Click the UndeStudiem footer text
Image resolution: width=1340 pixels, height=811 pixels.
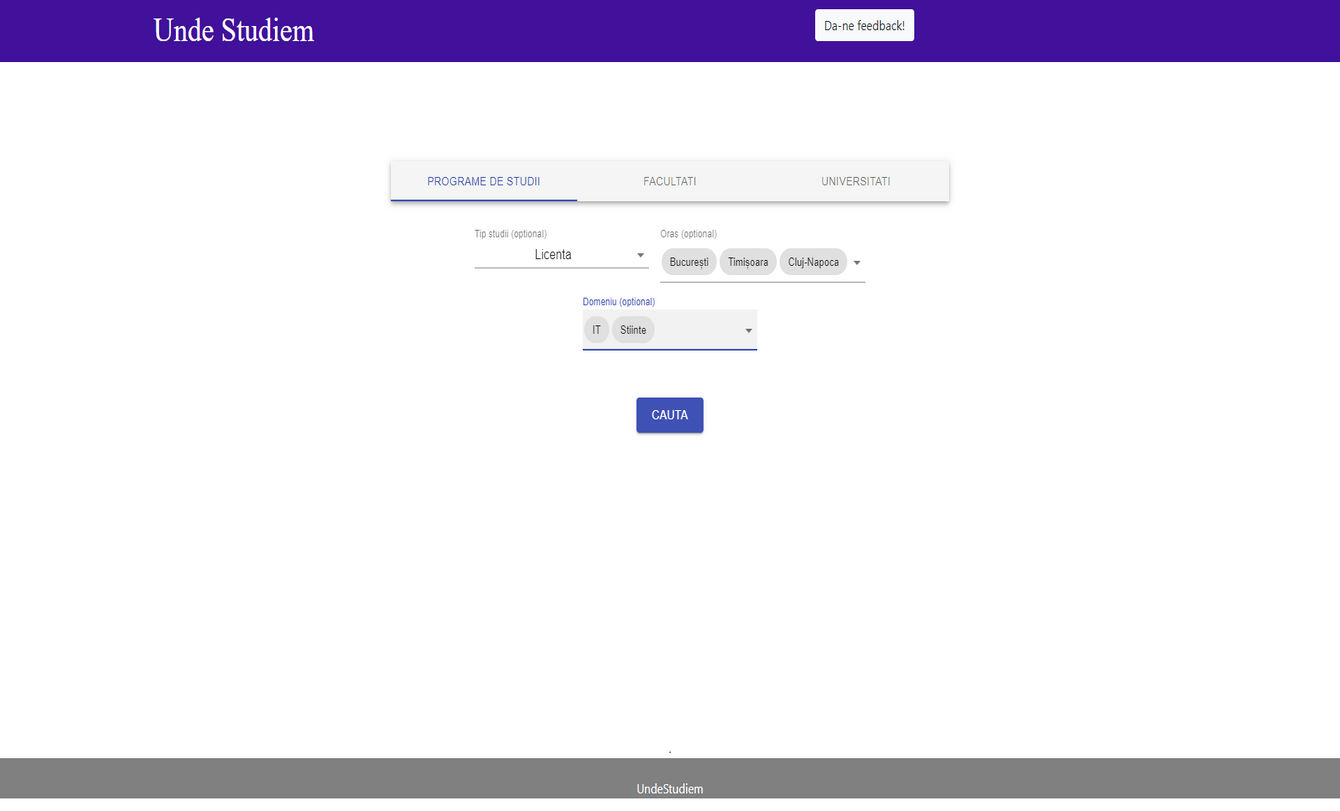pos(669,789)
